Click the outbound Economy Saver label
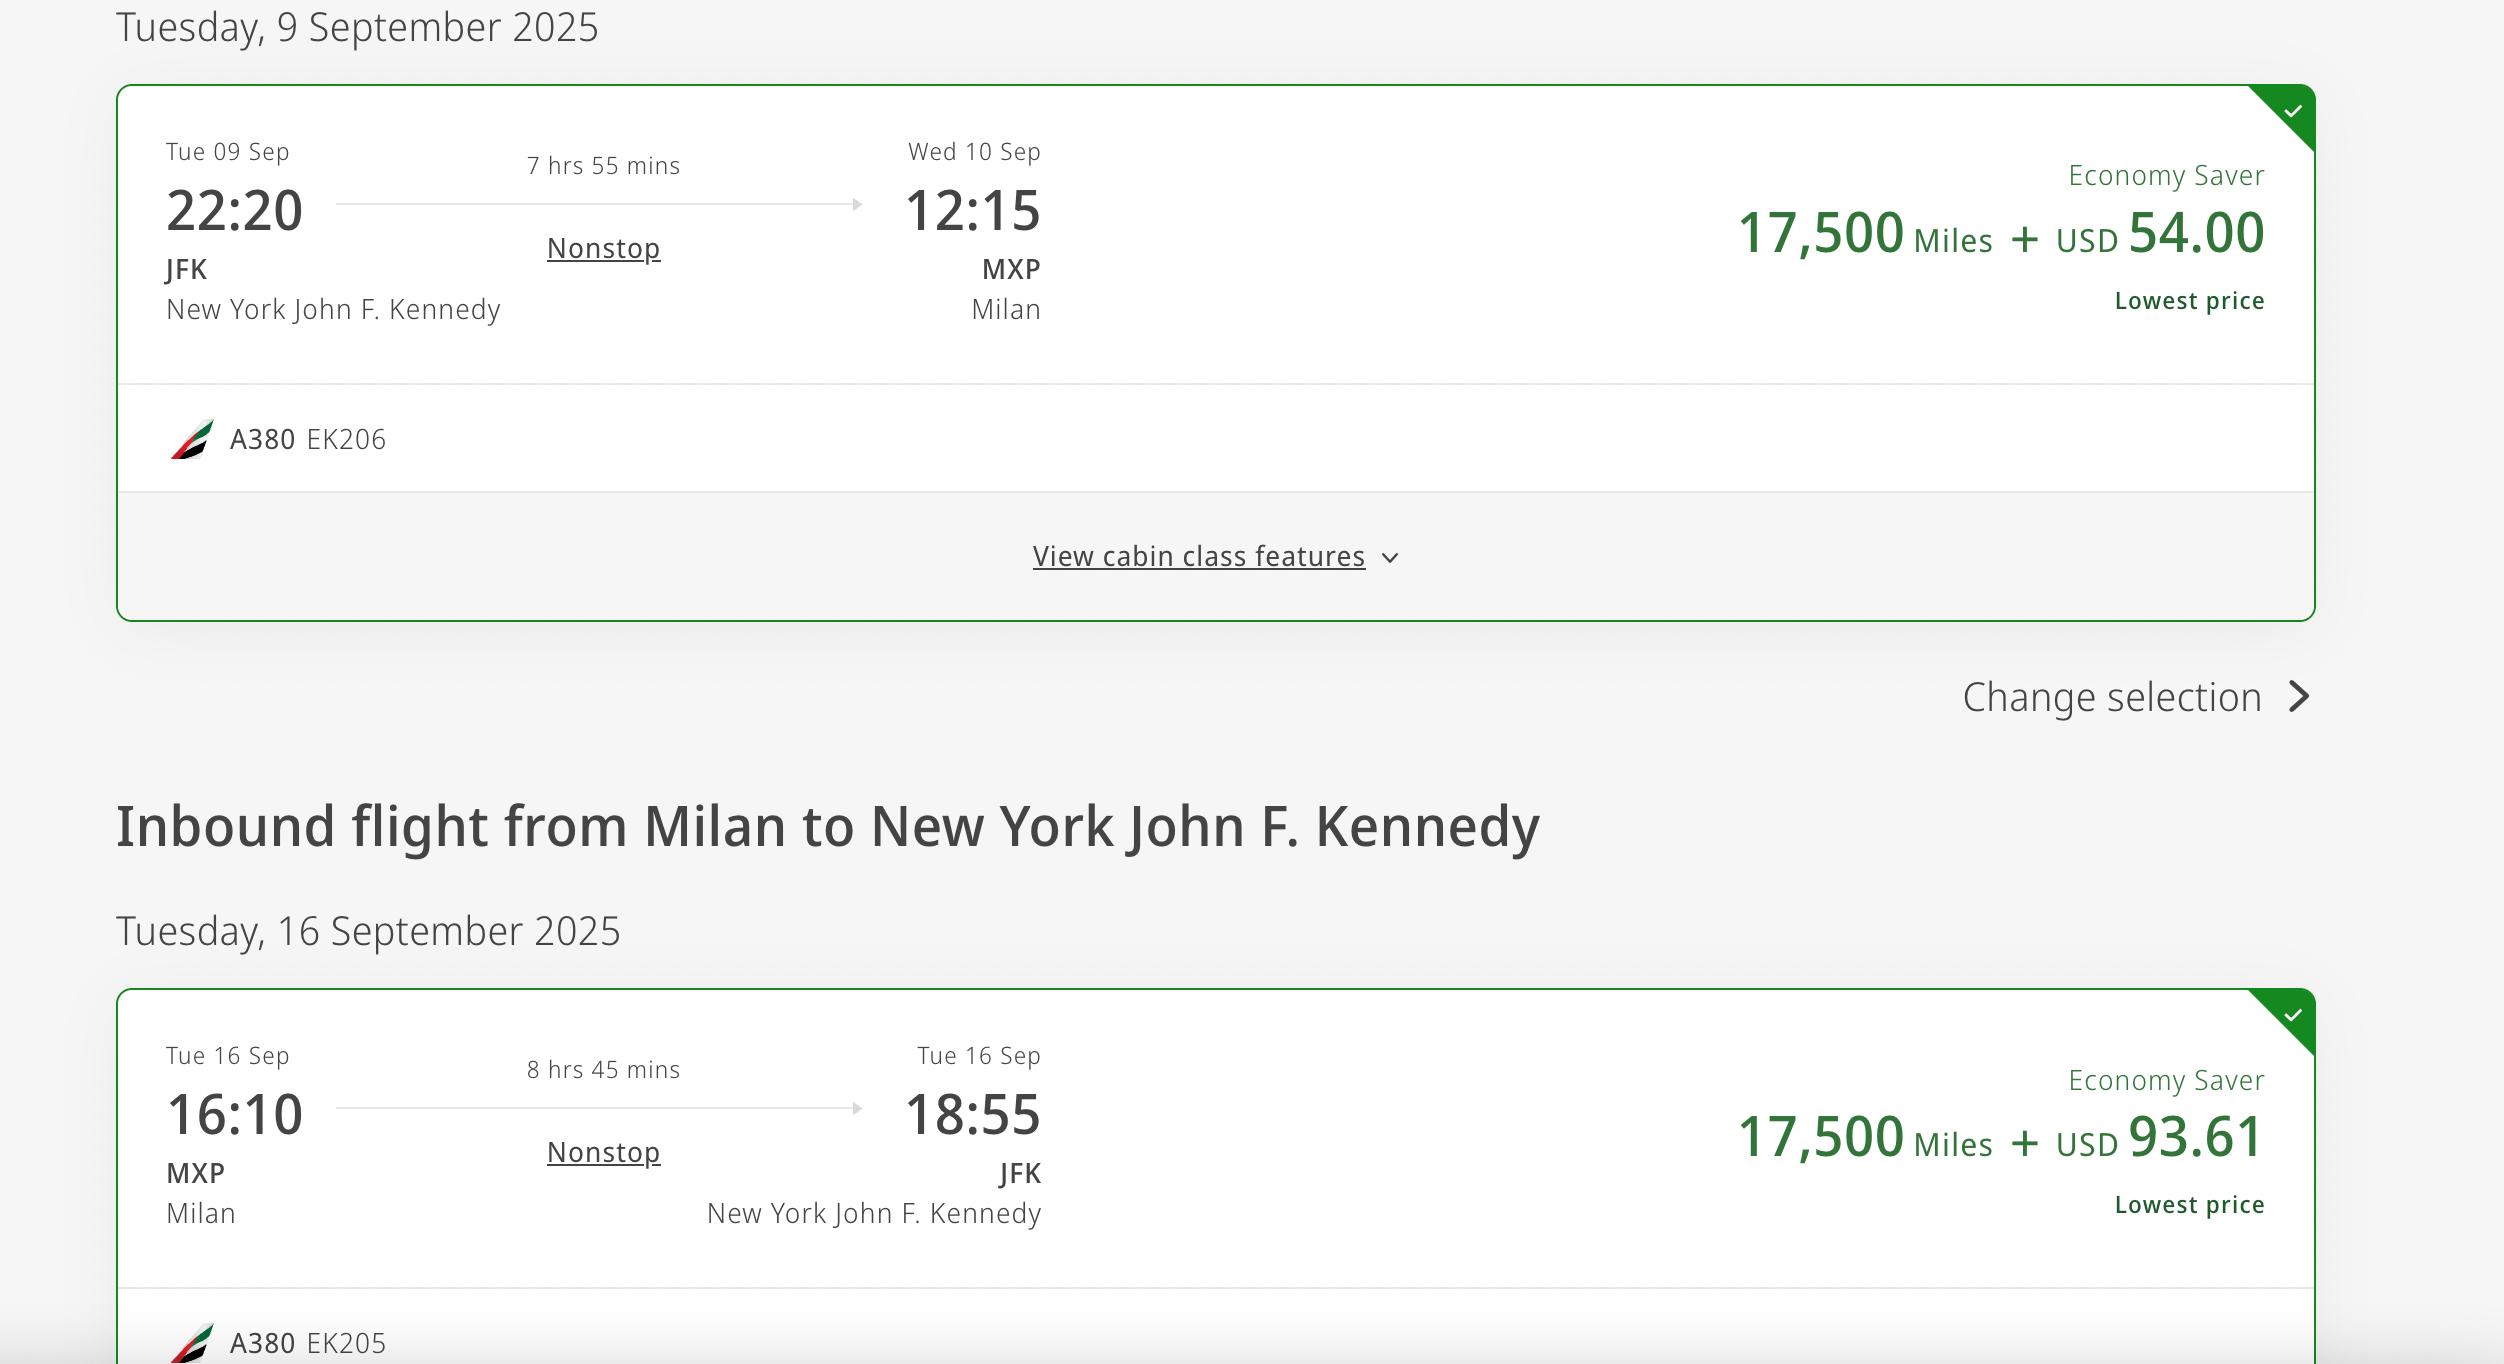2504x1364 pixels. [2165, 176]
